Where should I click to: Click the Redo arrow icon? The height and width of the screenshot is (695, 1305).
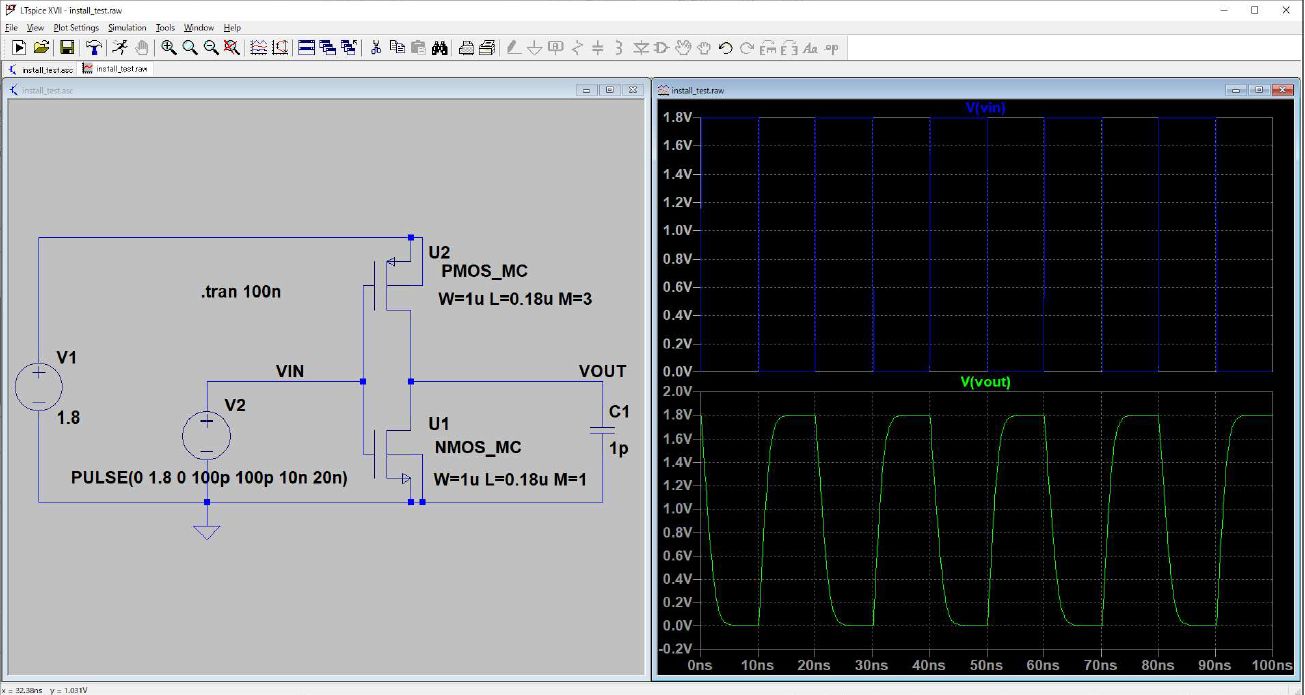pos(747,47)
